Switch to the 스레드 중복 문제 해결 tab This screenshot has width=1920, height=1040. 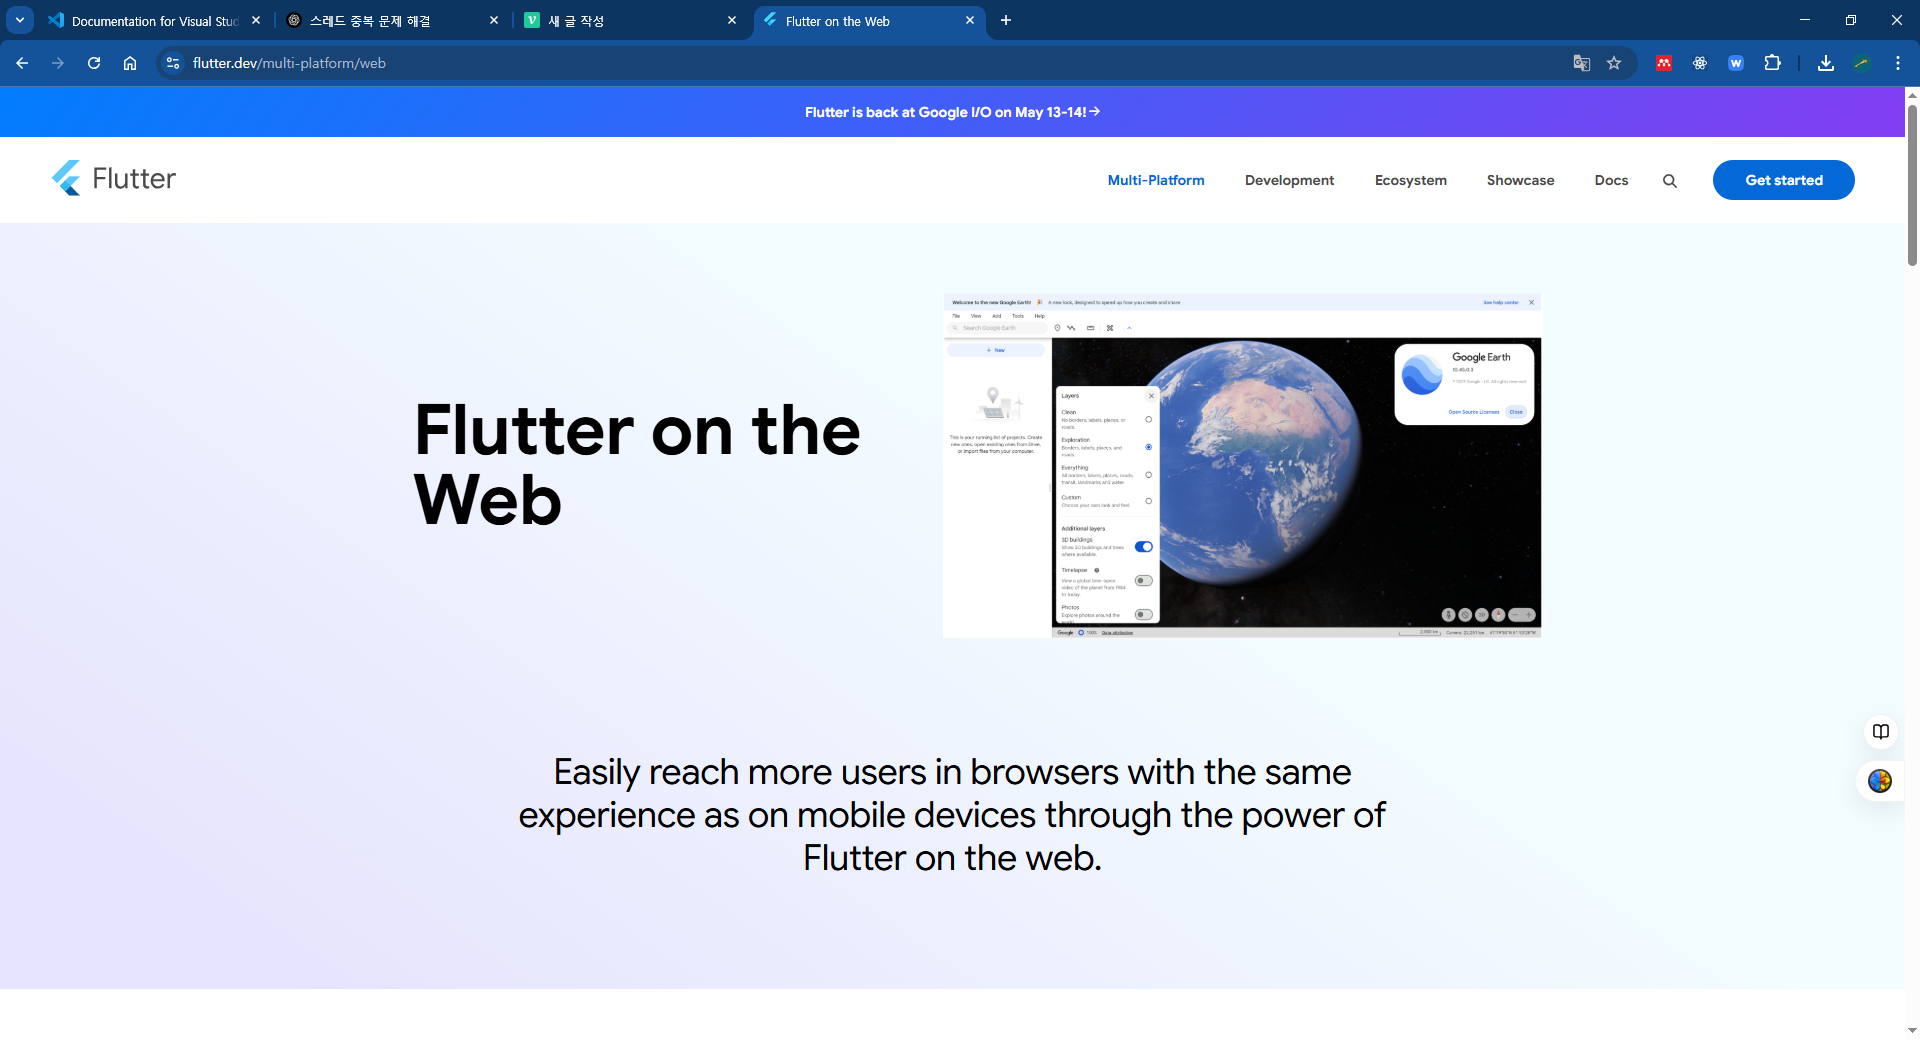click(392, 20)
